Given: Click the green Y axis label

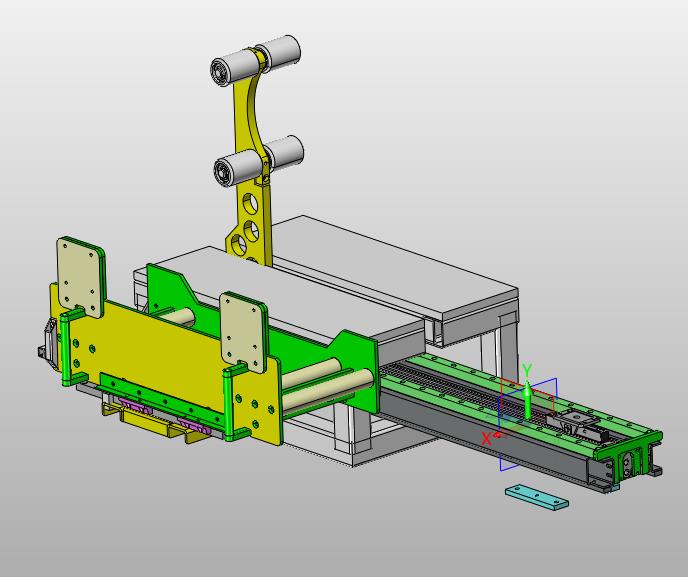Looking at the screenshot, I should coord(527,370).
